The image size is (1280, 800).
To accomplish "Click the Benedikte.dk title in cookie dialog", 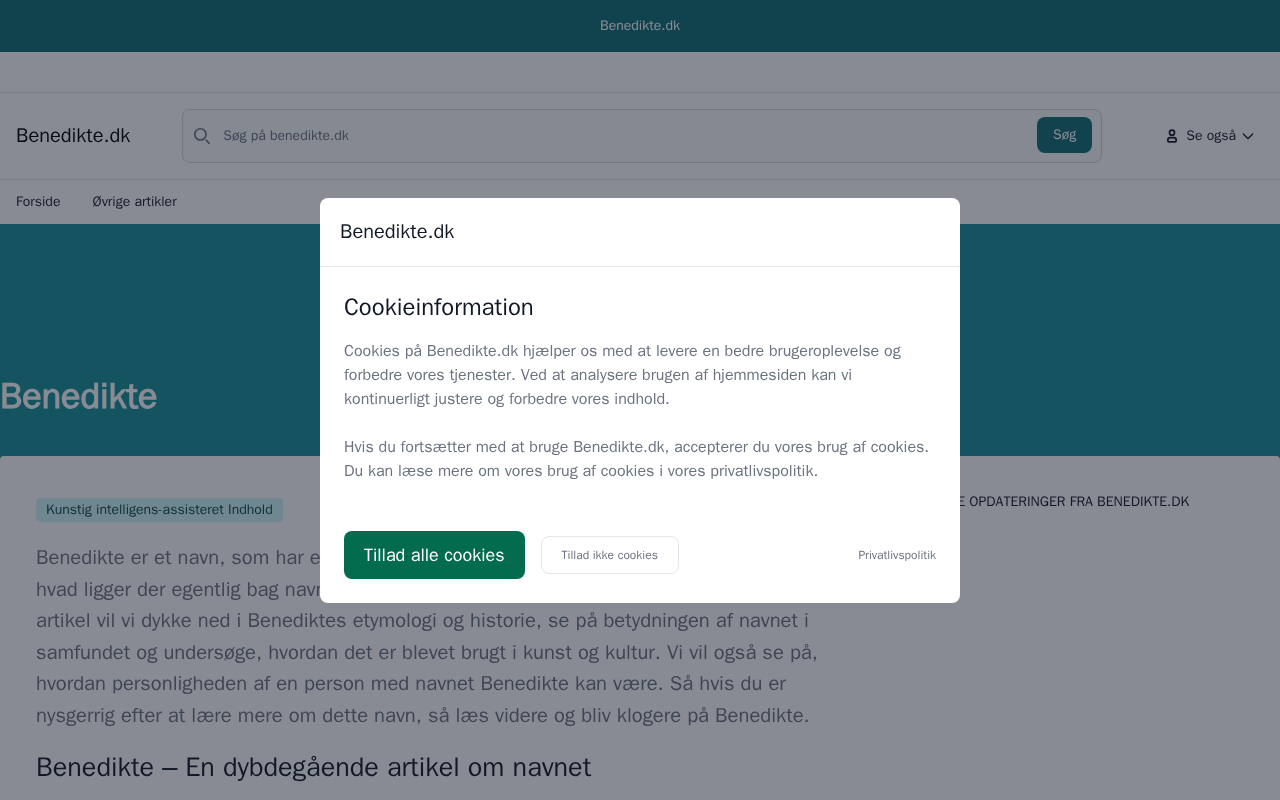I will click(x=397, y=232).
